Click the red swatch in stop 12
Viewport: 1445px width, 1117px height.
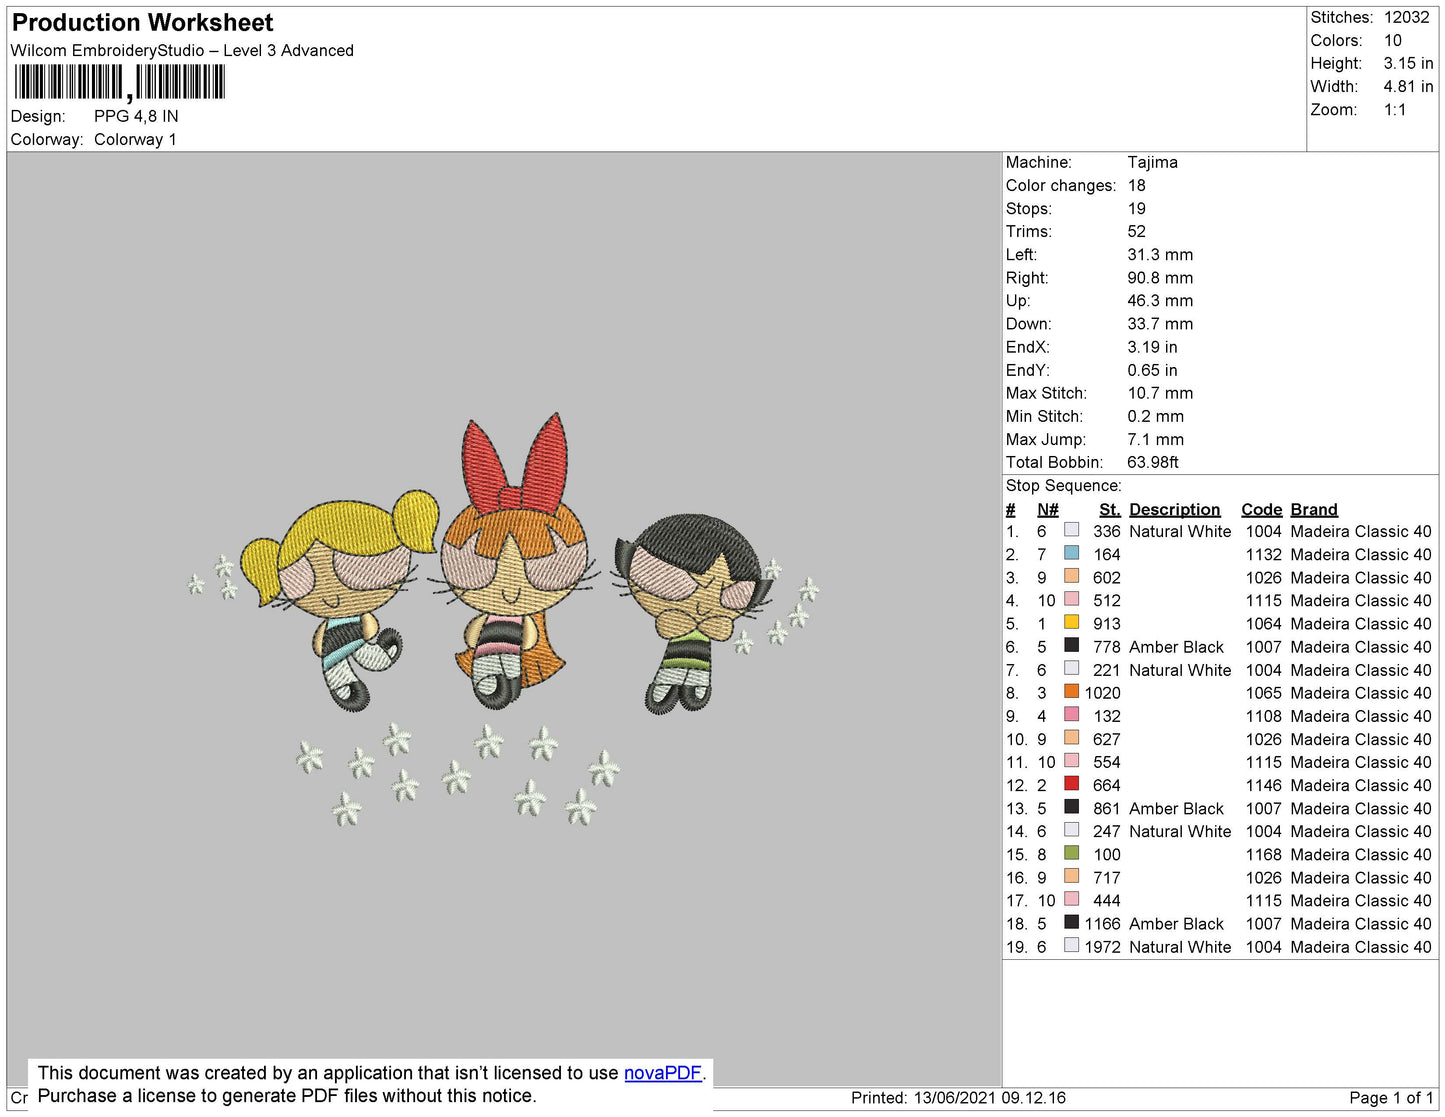click(x=1071, y=784)
